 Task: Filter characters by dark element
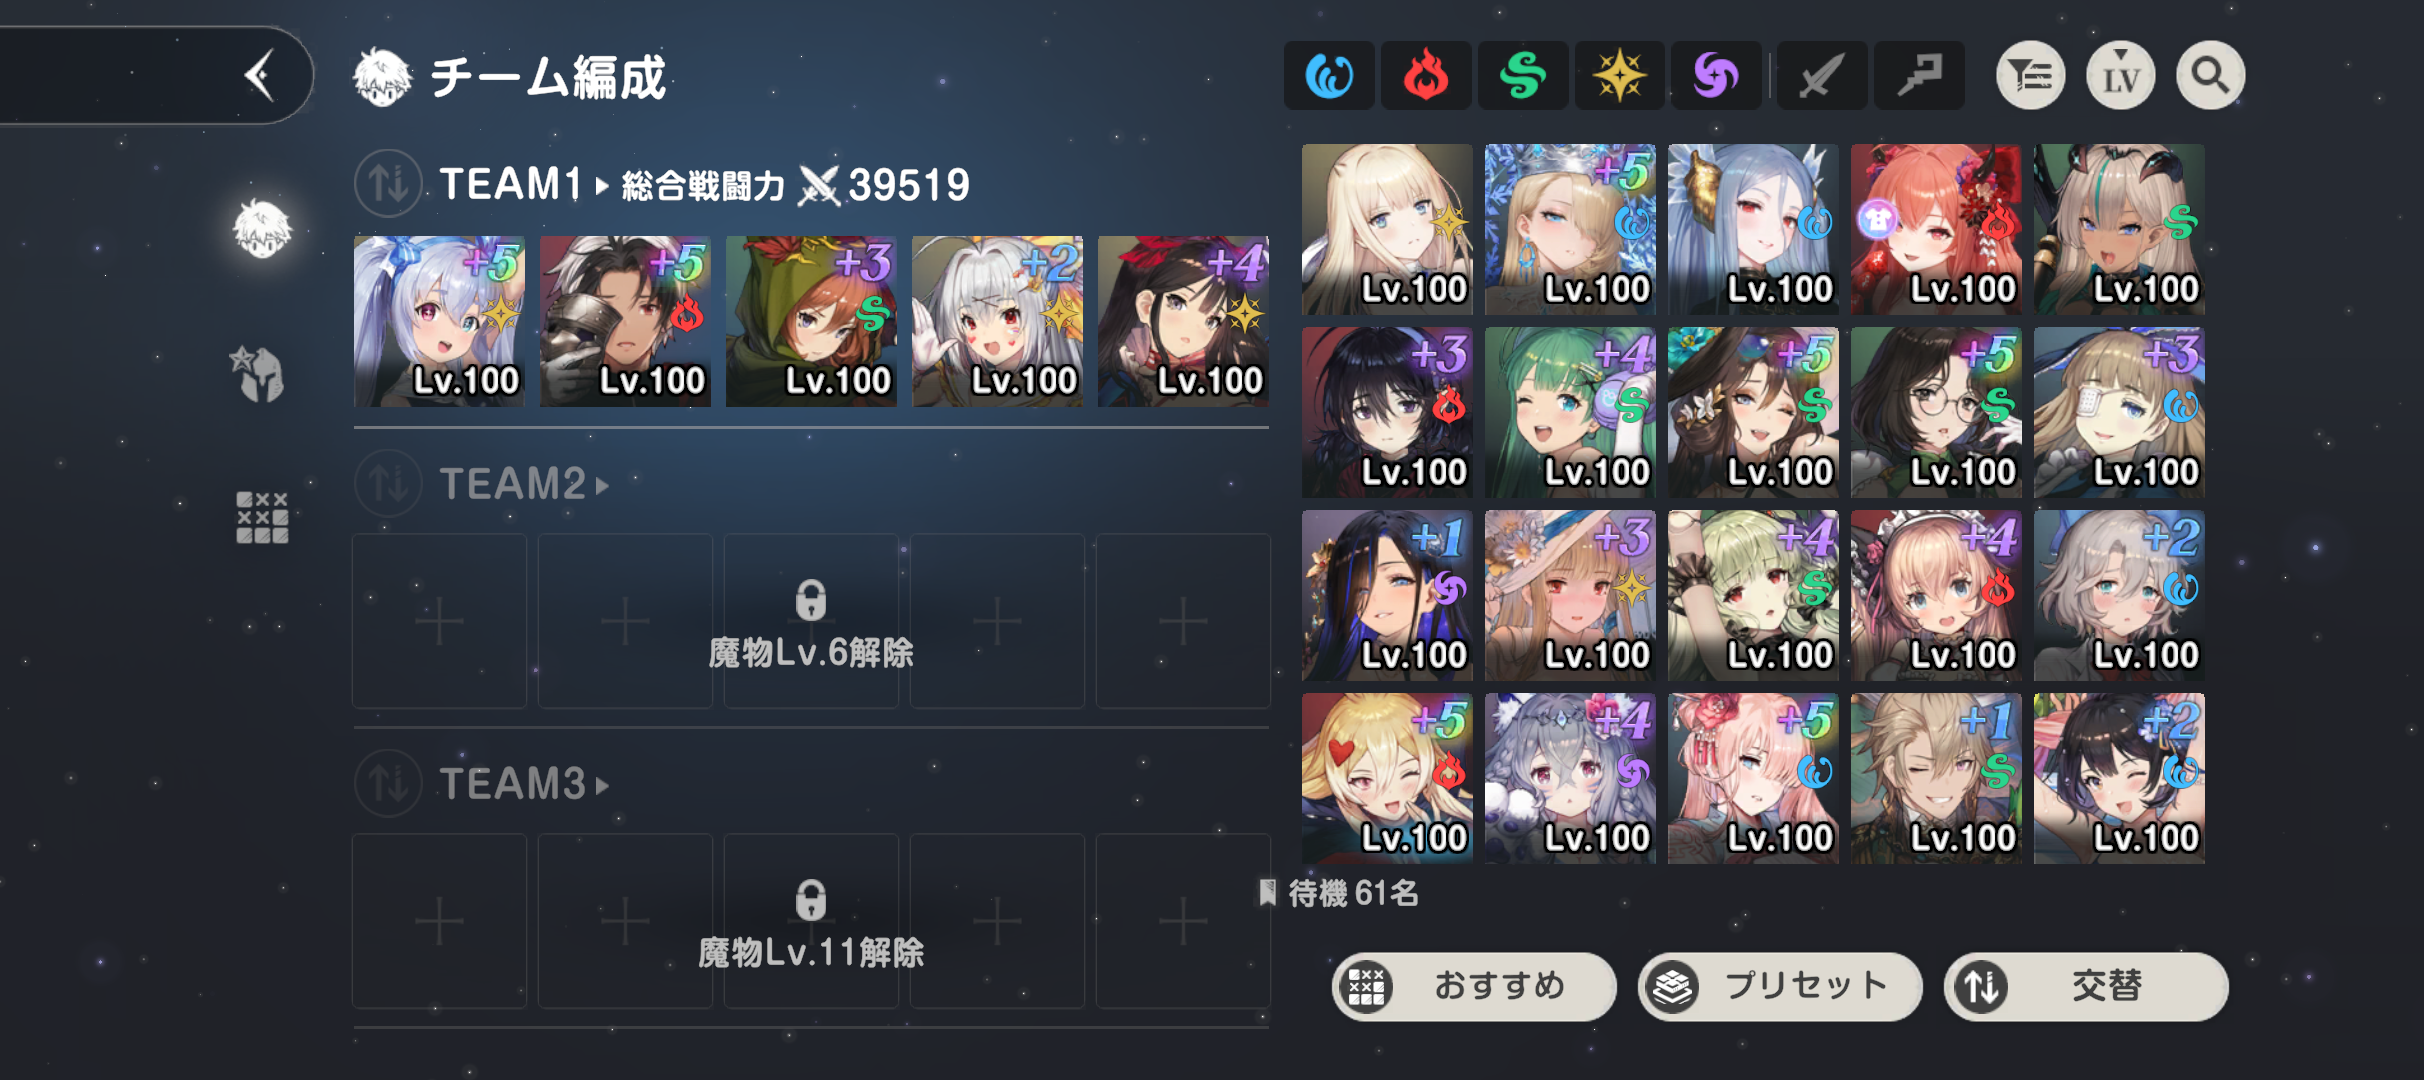1717,76
